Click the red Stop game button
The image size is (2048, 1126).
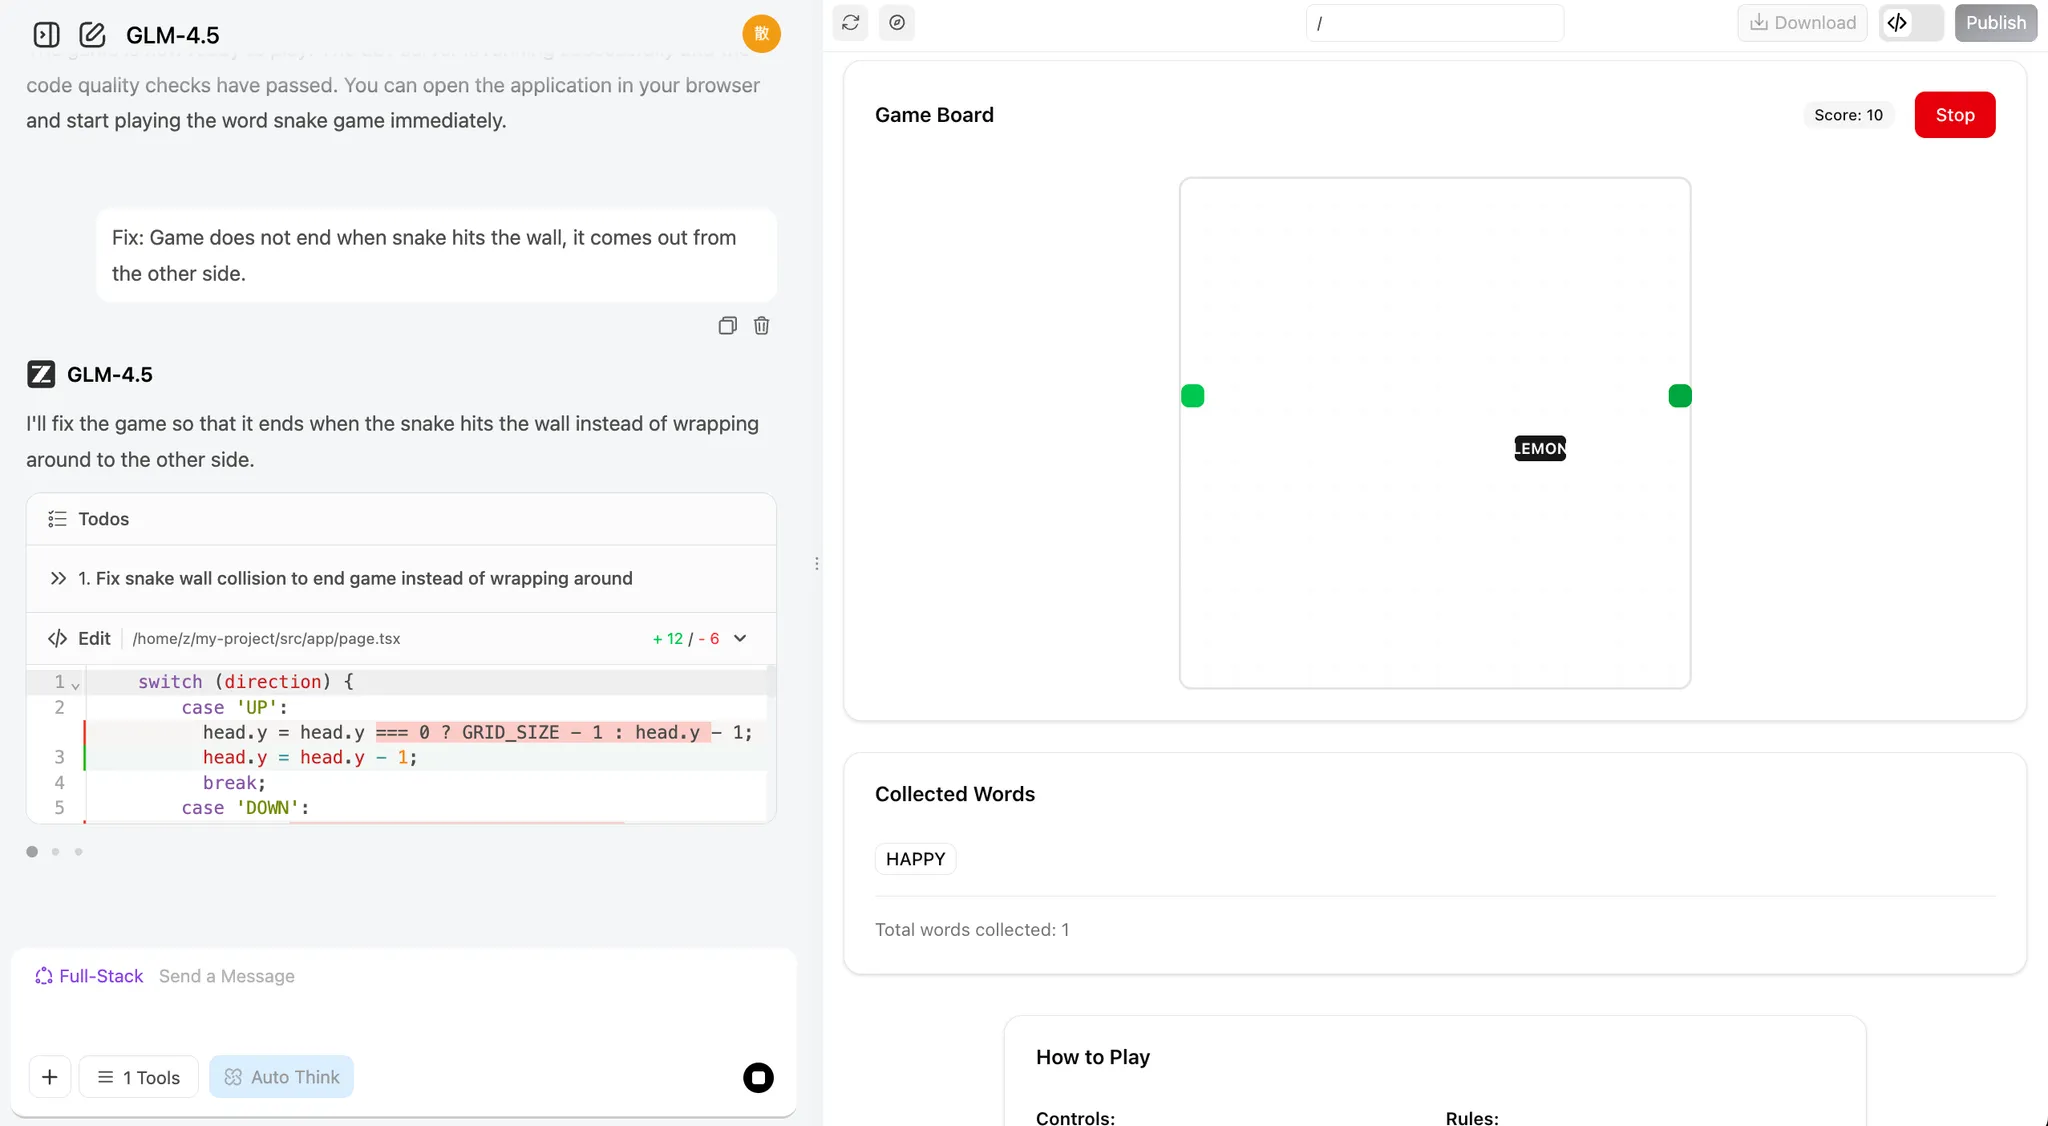pos(1954,115)
